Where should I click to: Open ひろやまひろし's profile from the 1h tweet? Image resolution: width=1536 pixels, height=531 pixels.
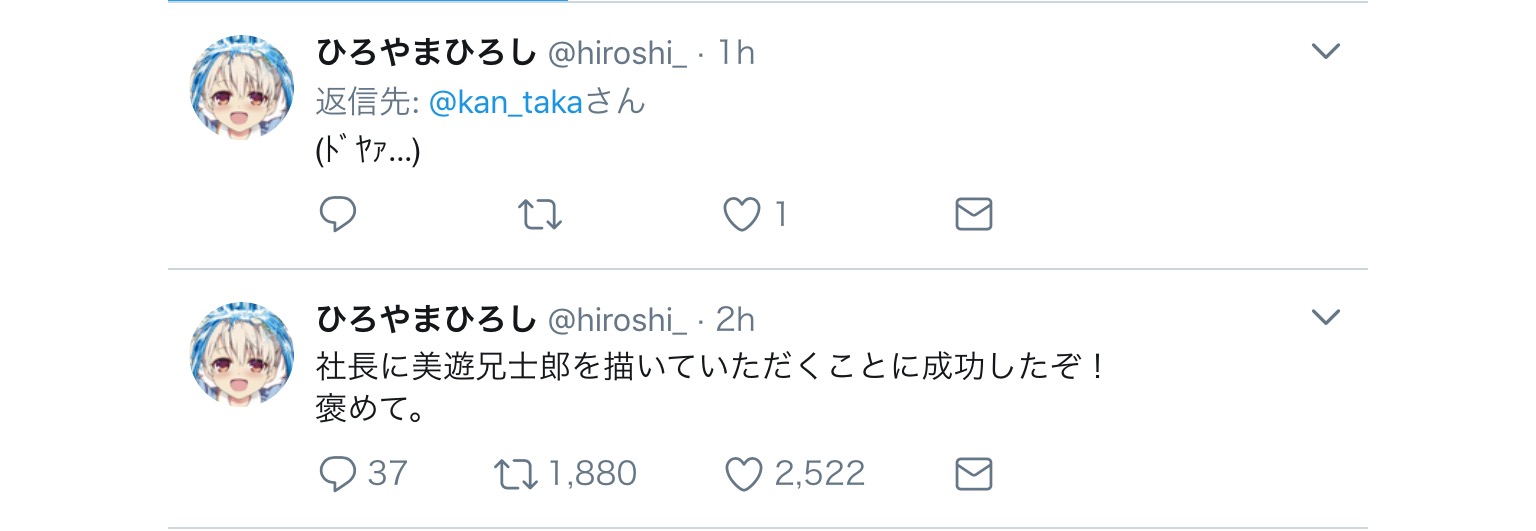(x=426, y=53)
